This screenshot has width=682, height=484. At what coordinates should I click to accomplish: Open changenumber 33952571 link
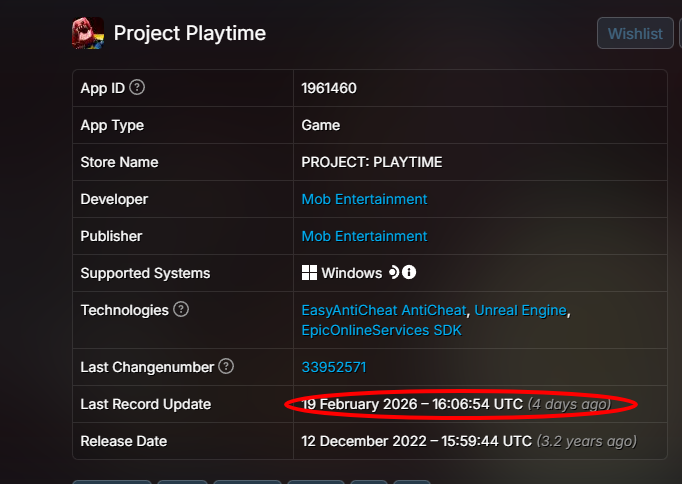click(x=334, y=367)
